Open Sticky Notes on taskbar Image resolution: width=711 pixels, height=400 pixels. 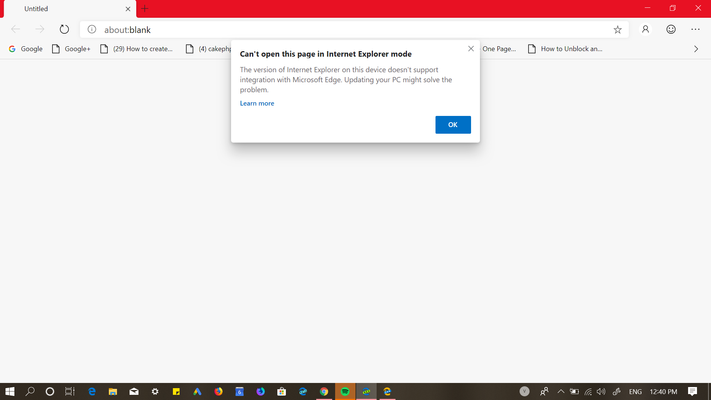(176, 391)
